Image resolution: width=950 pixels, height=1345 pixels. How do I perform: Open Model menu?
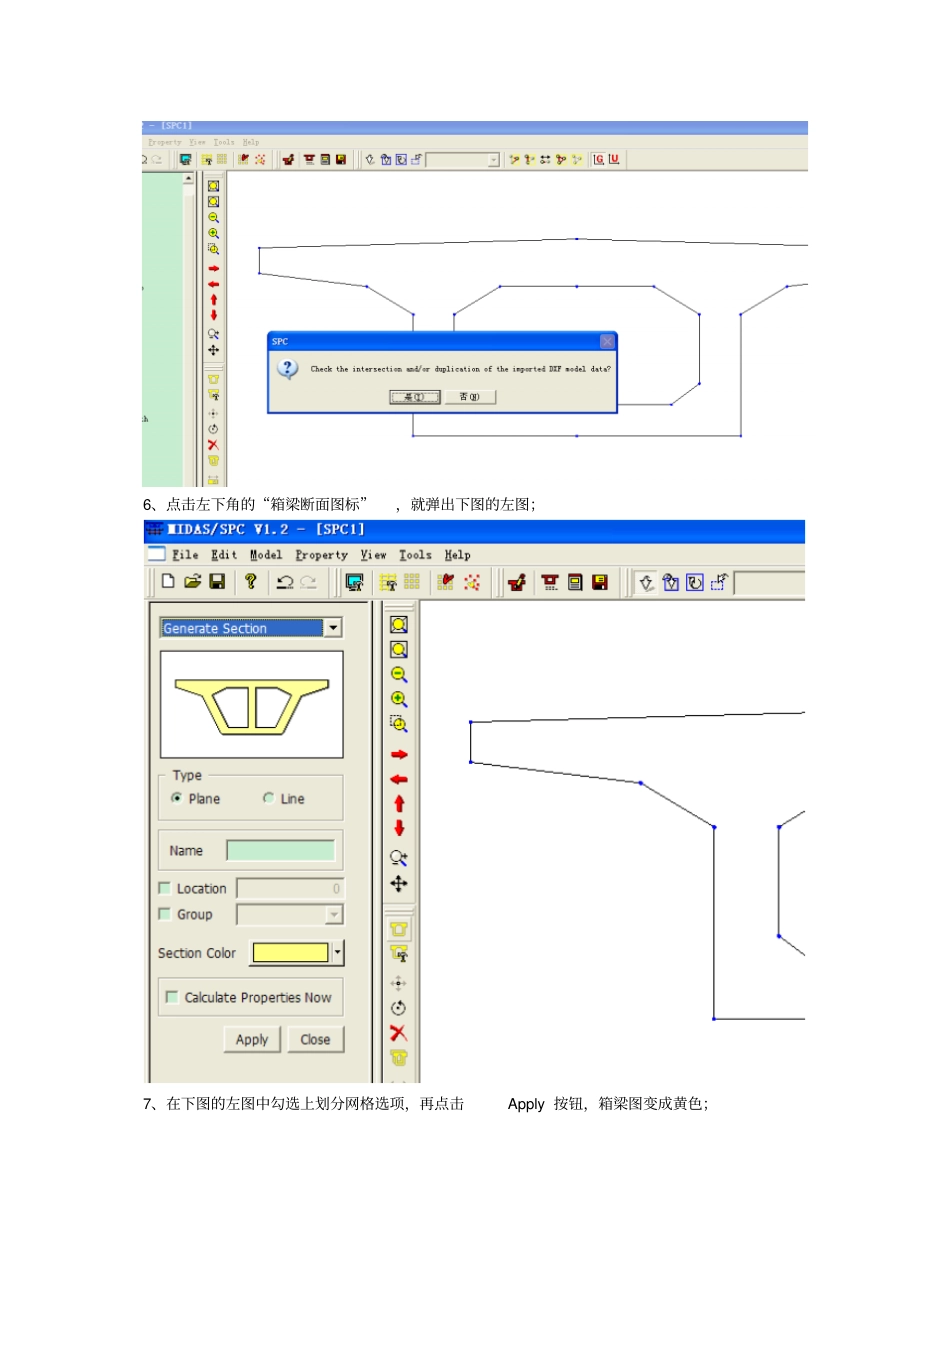[x=266, y=555]
